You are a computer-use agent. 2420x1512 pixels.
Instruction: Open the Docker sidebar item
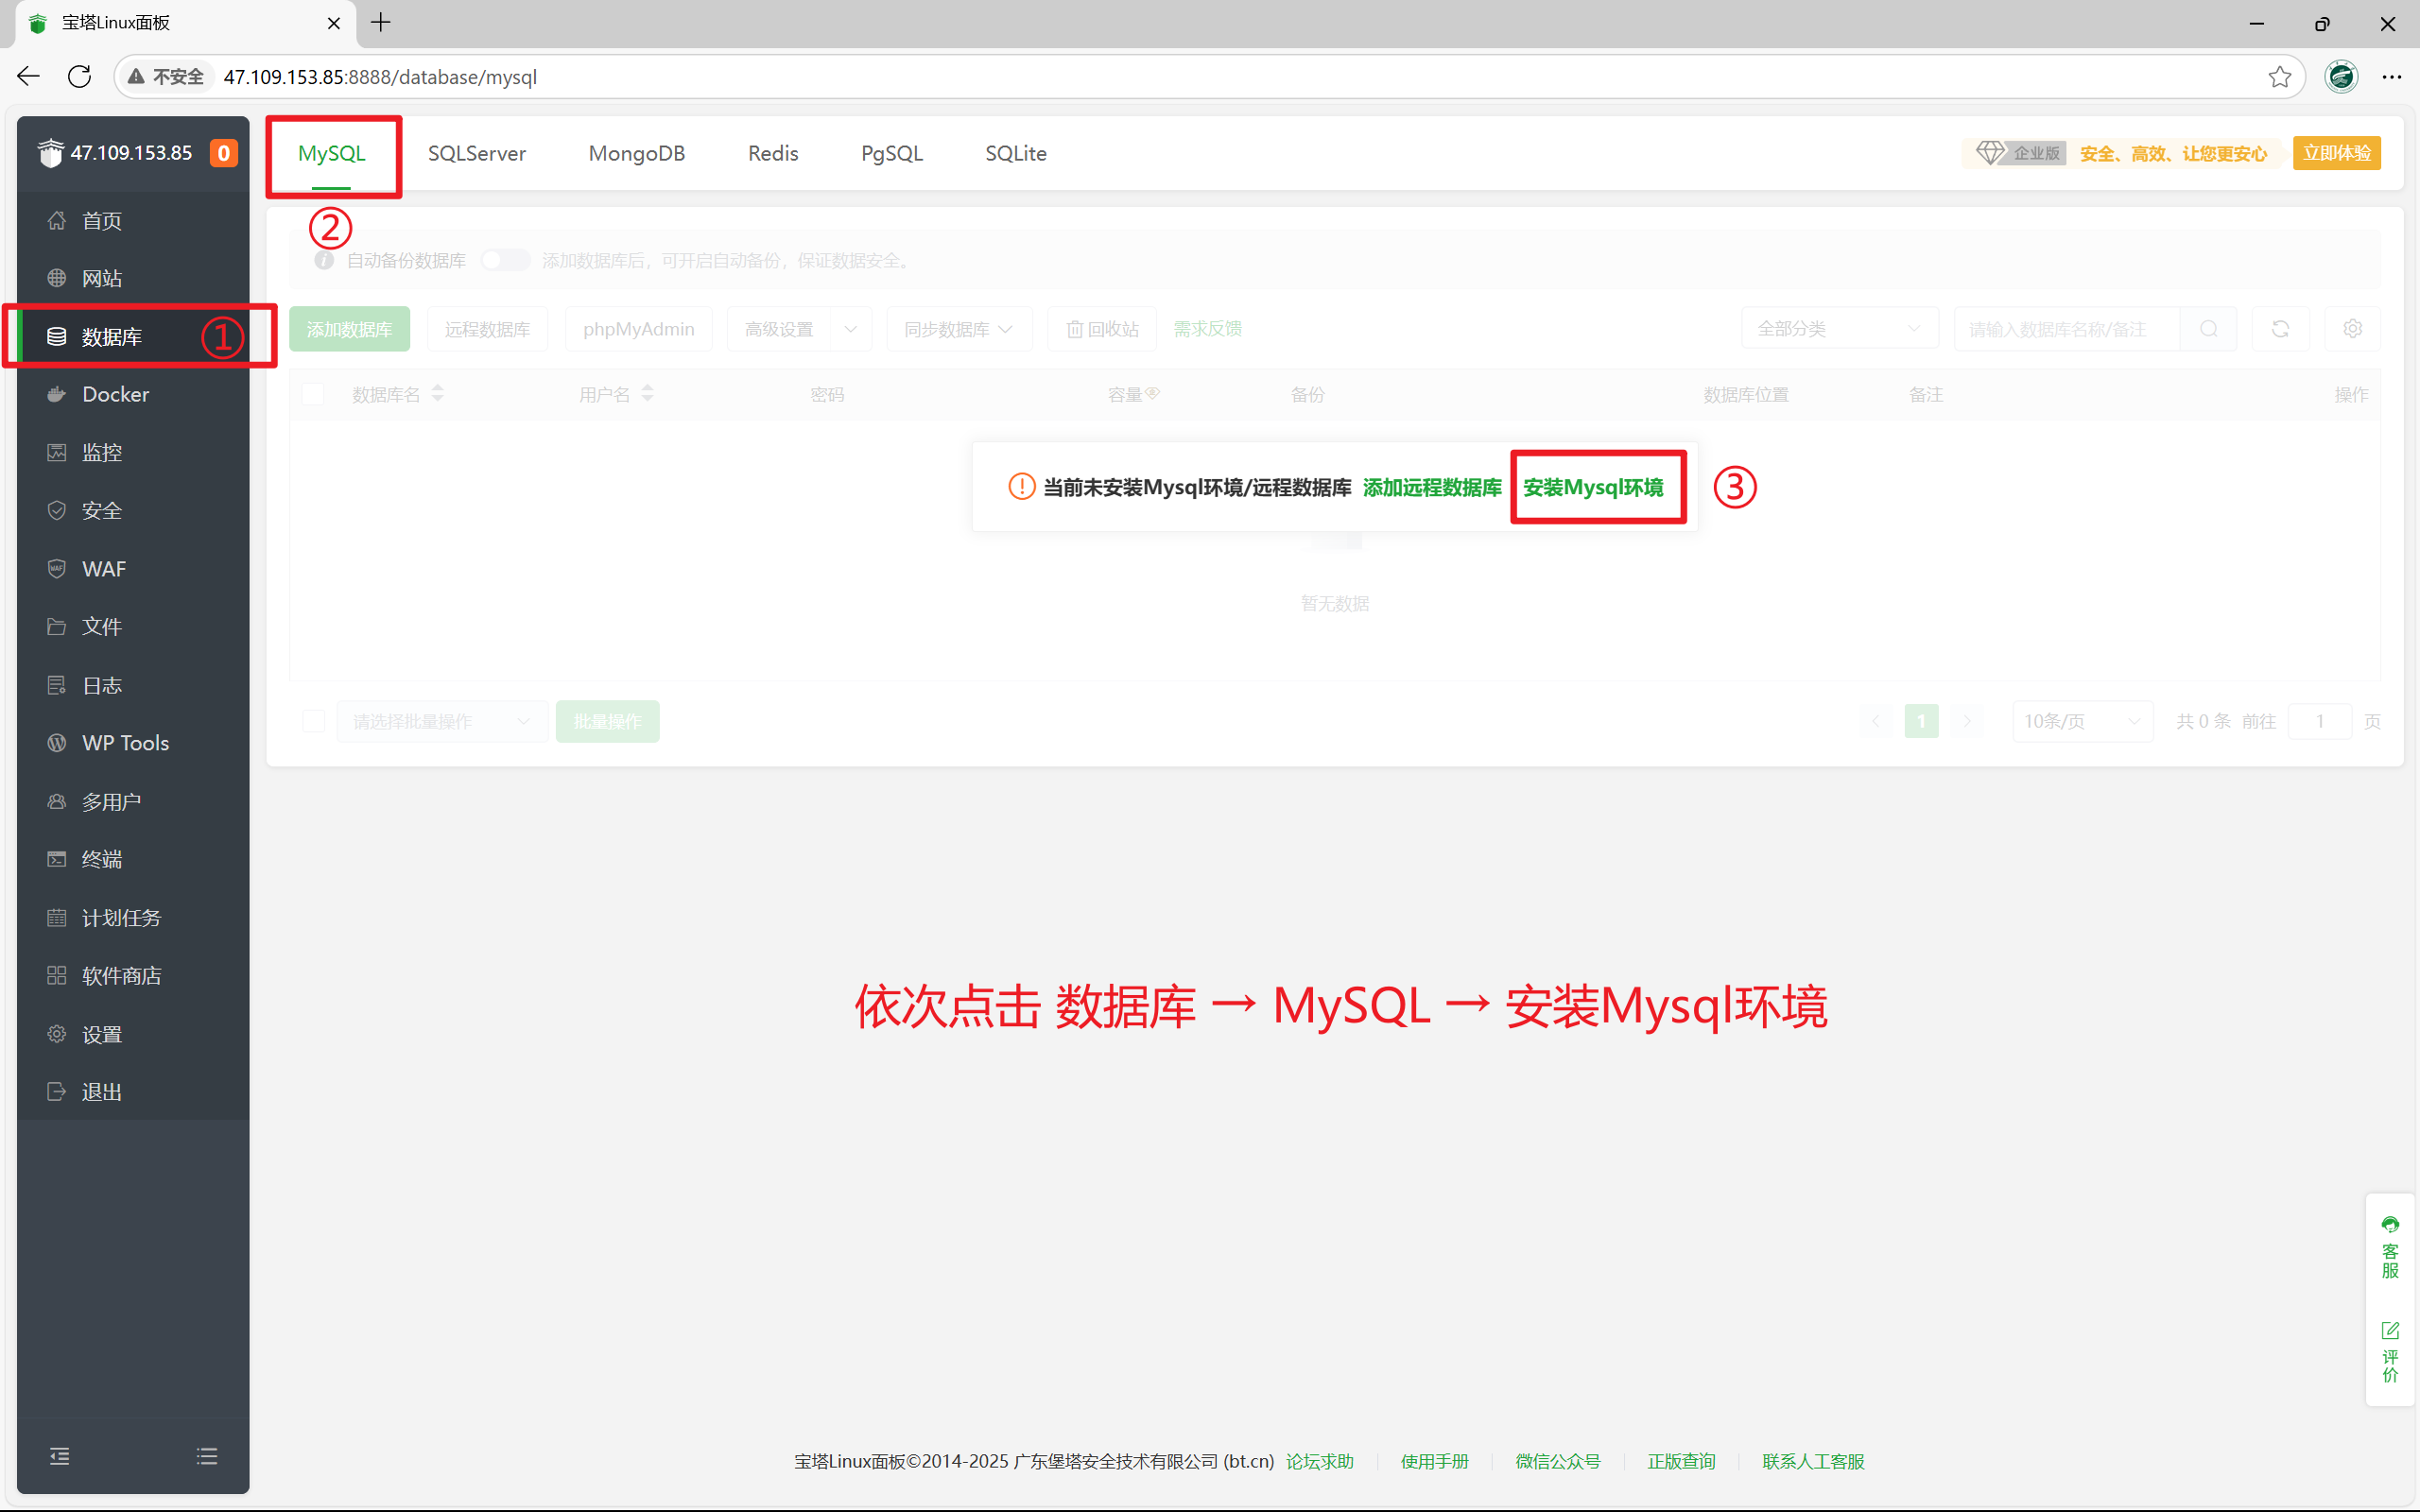point(115,394)
